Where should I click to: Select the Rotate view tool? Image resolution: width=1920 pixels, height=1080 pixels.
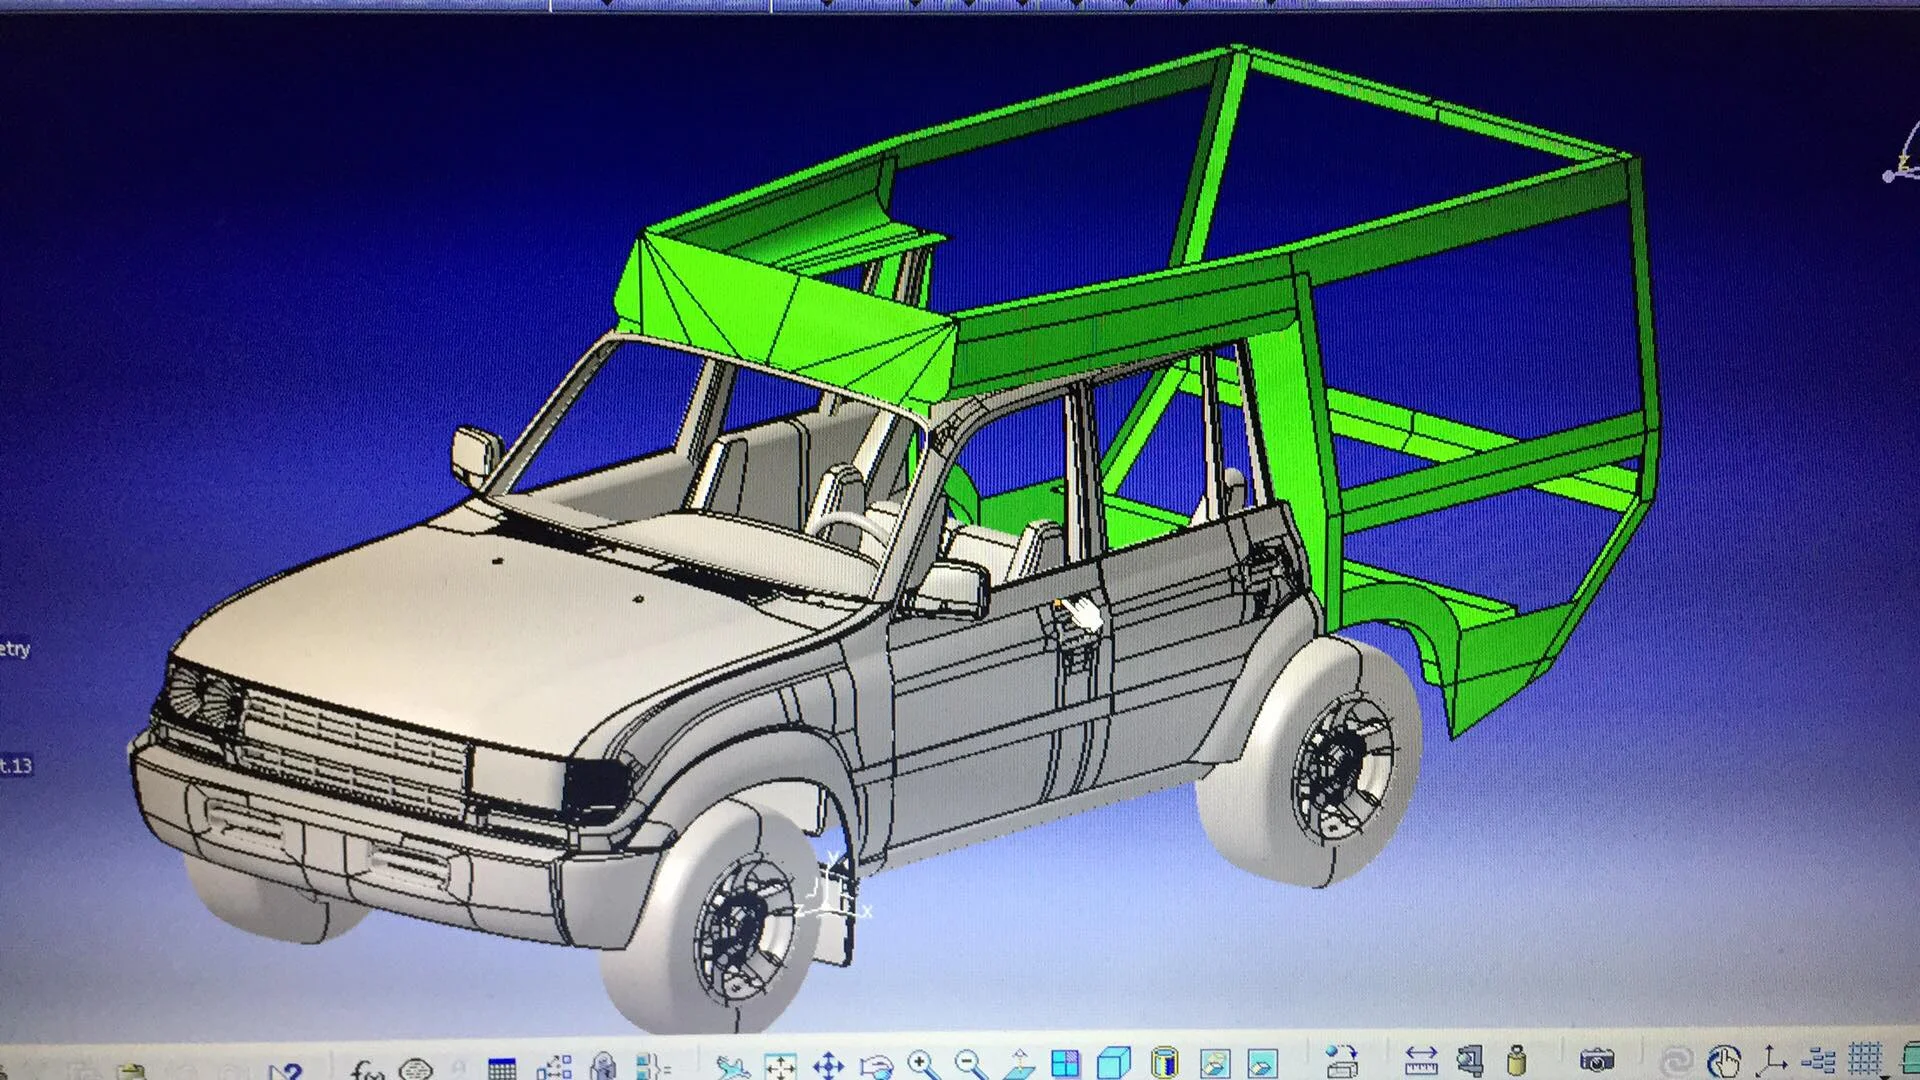[x=876, y=1066]
